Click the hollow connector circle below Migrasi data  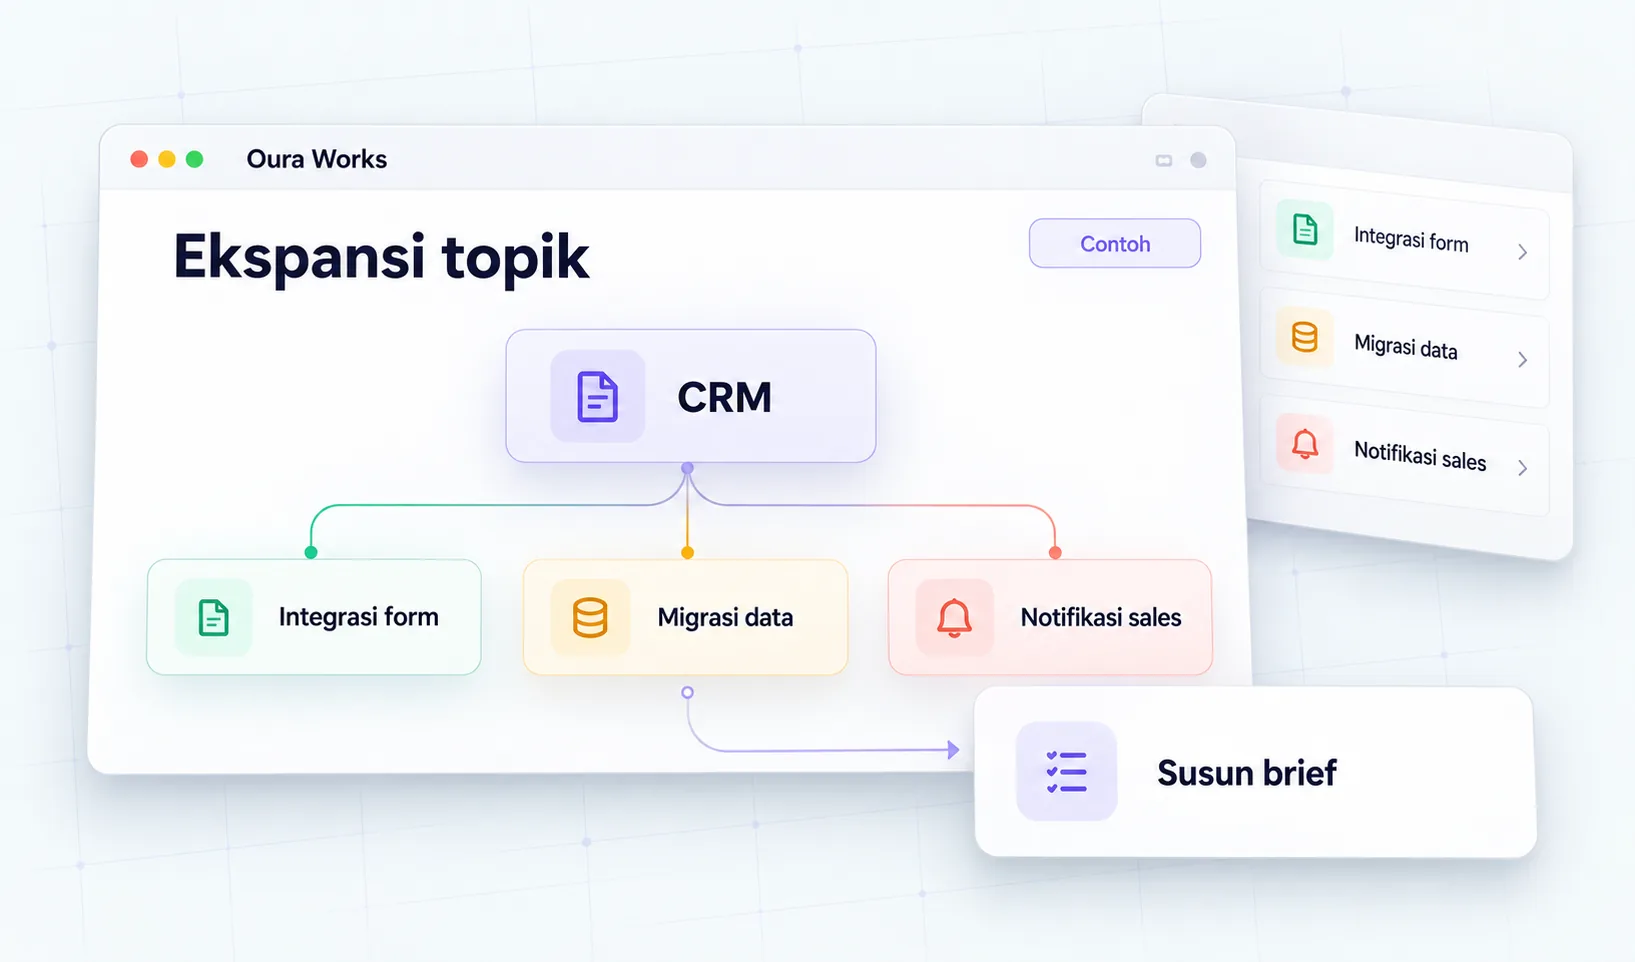[x=687, y=692]
